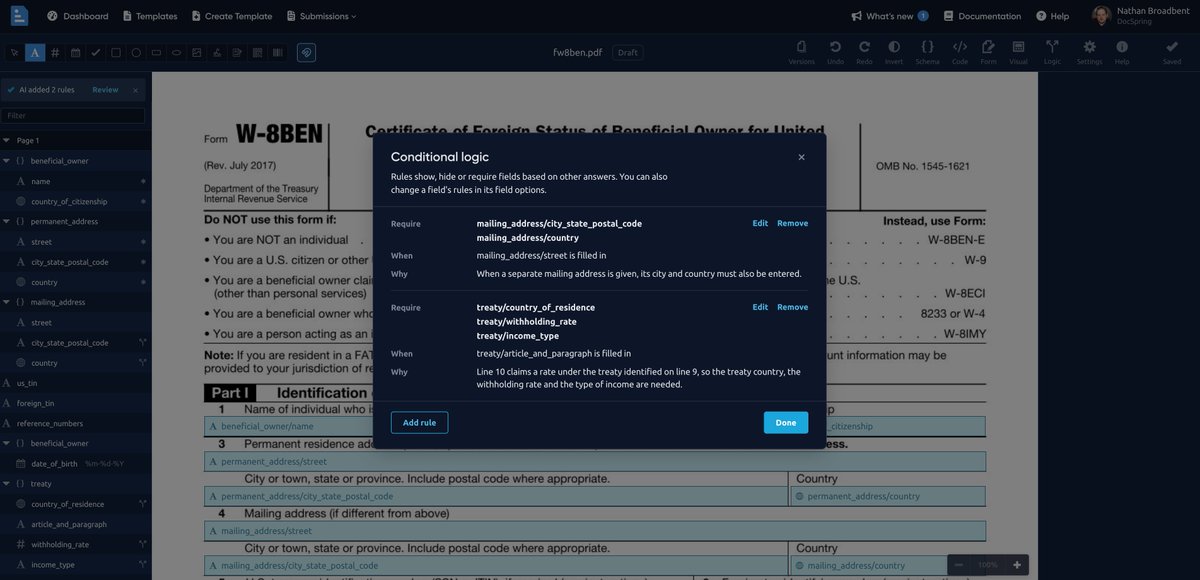The image size is (1200, 580).
Task: Remove the mailing_address require rule
Action: (x=792, y=223)
